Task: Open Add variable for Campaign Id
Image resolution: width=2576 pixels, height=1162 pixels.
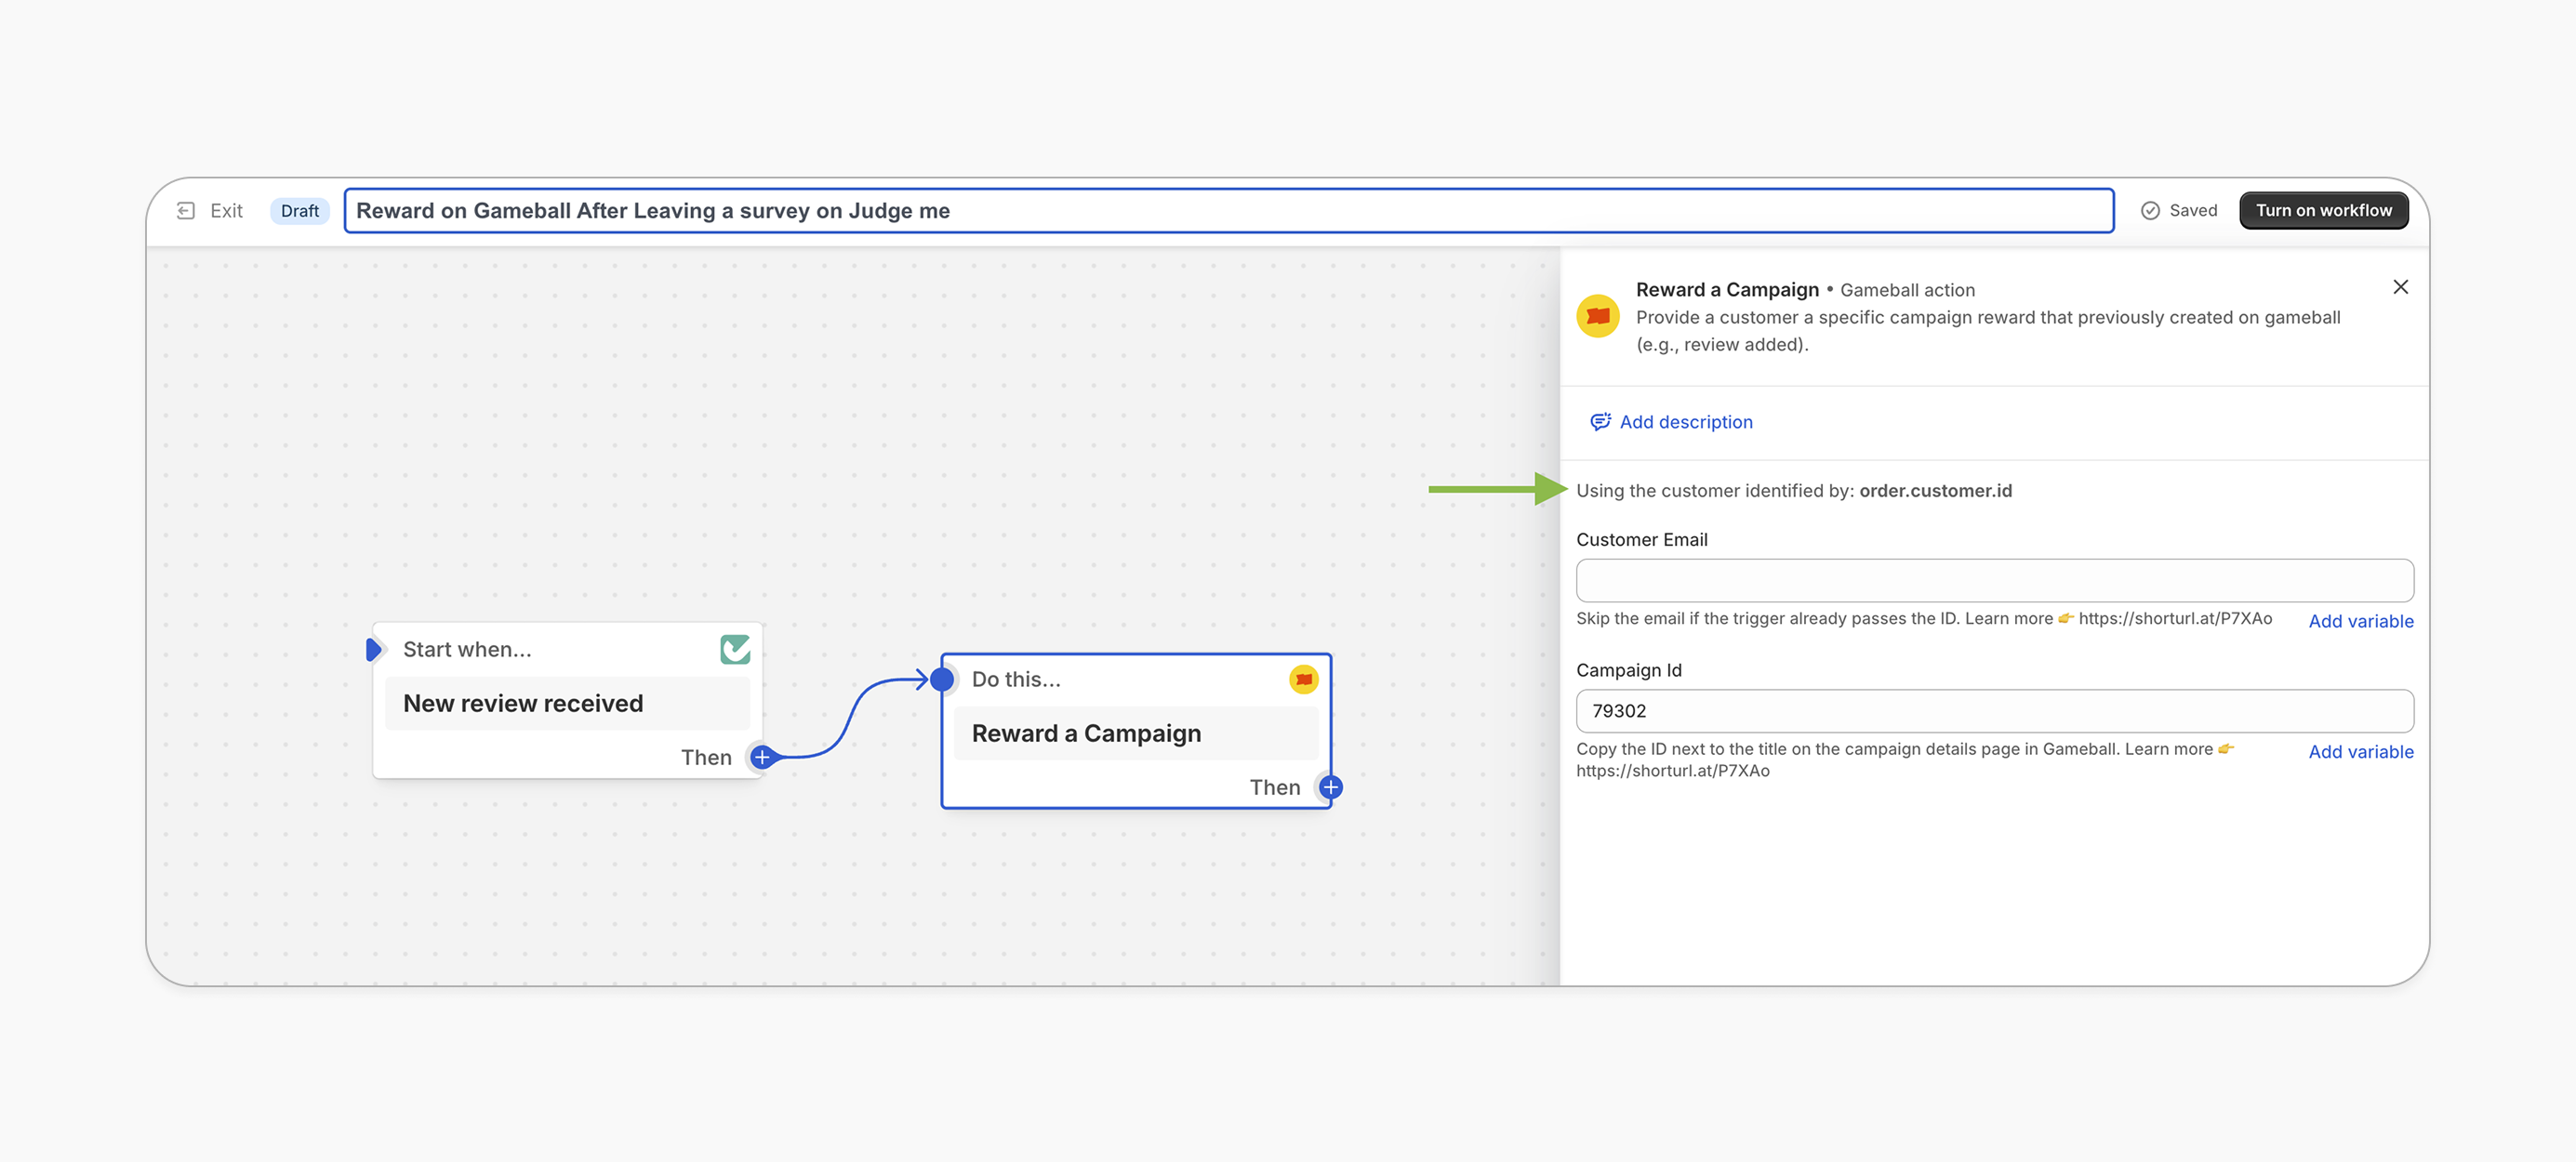Action: coord(2361,751)
